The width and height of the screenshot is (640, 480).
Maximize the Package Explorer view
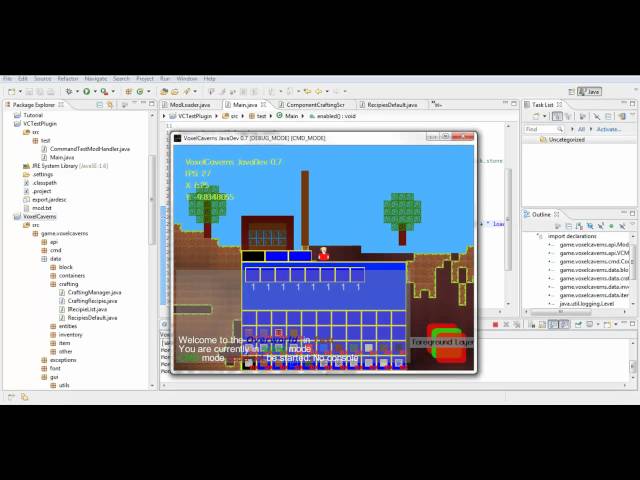click(151, 104)
